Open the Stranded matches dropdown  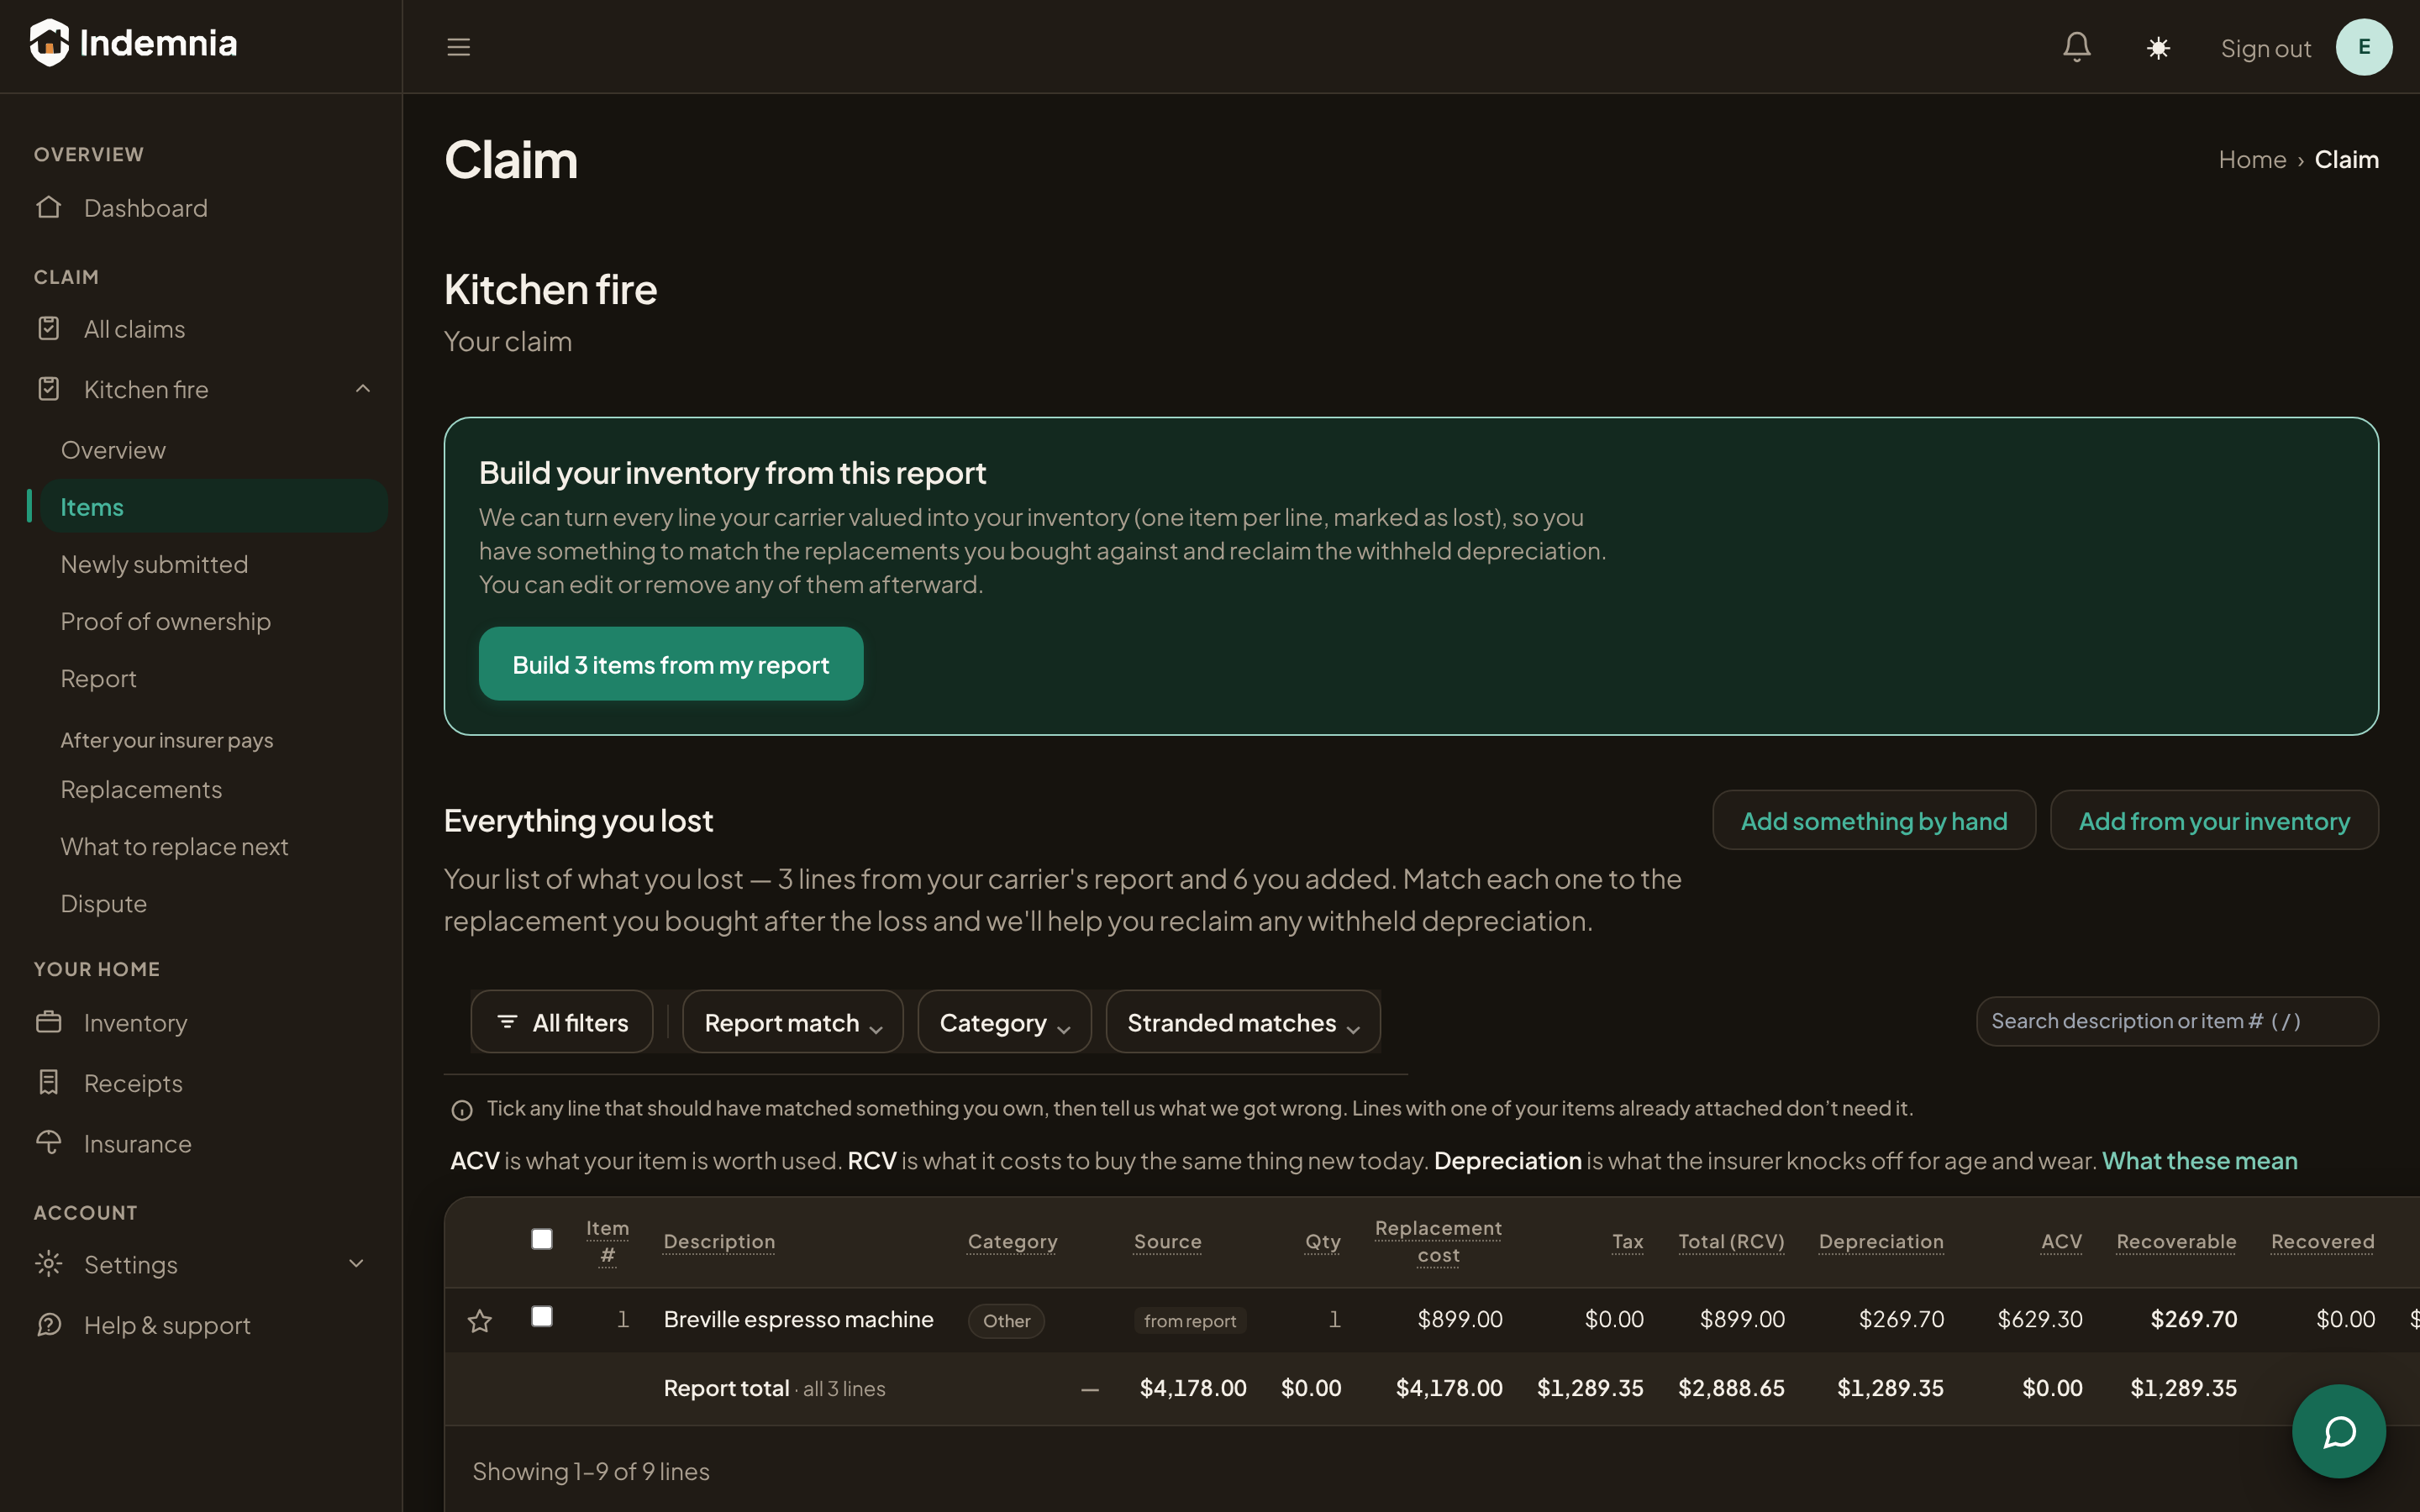coord(1243,1022)
